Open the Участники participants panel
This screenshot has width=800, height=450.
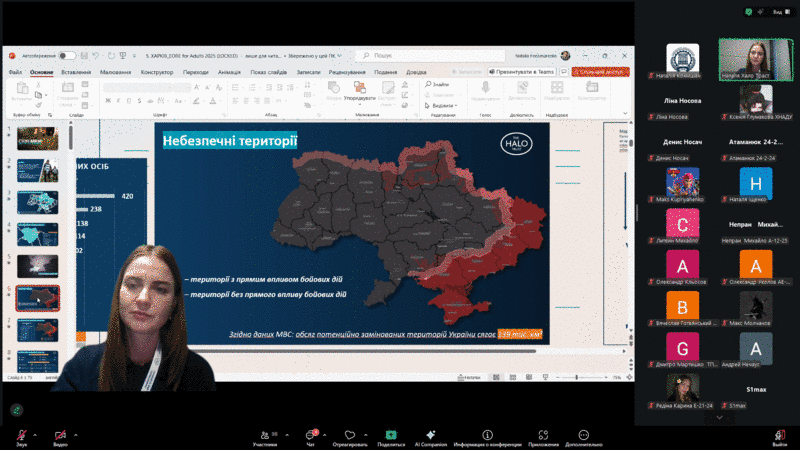[264, 435]
